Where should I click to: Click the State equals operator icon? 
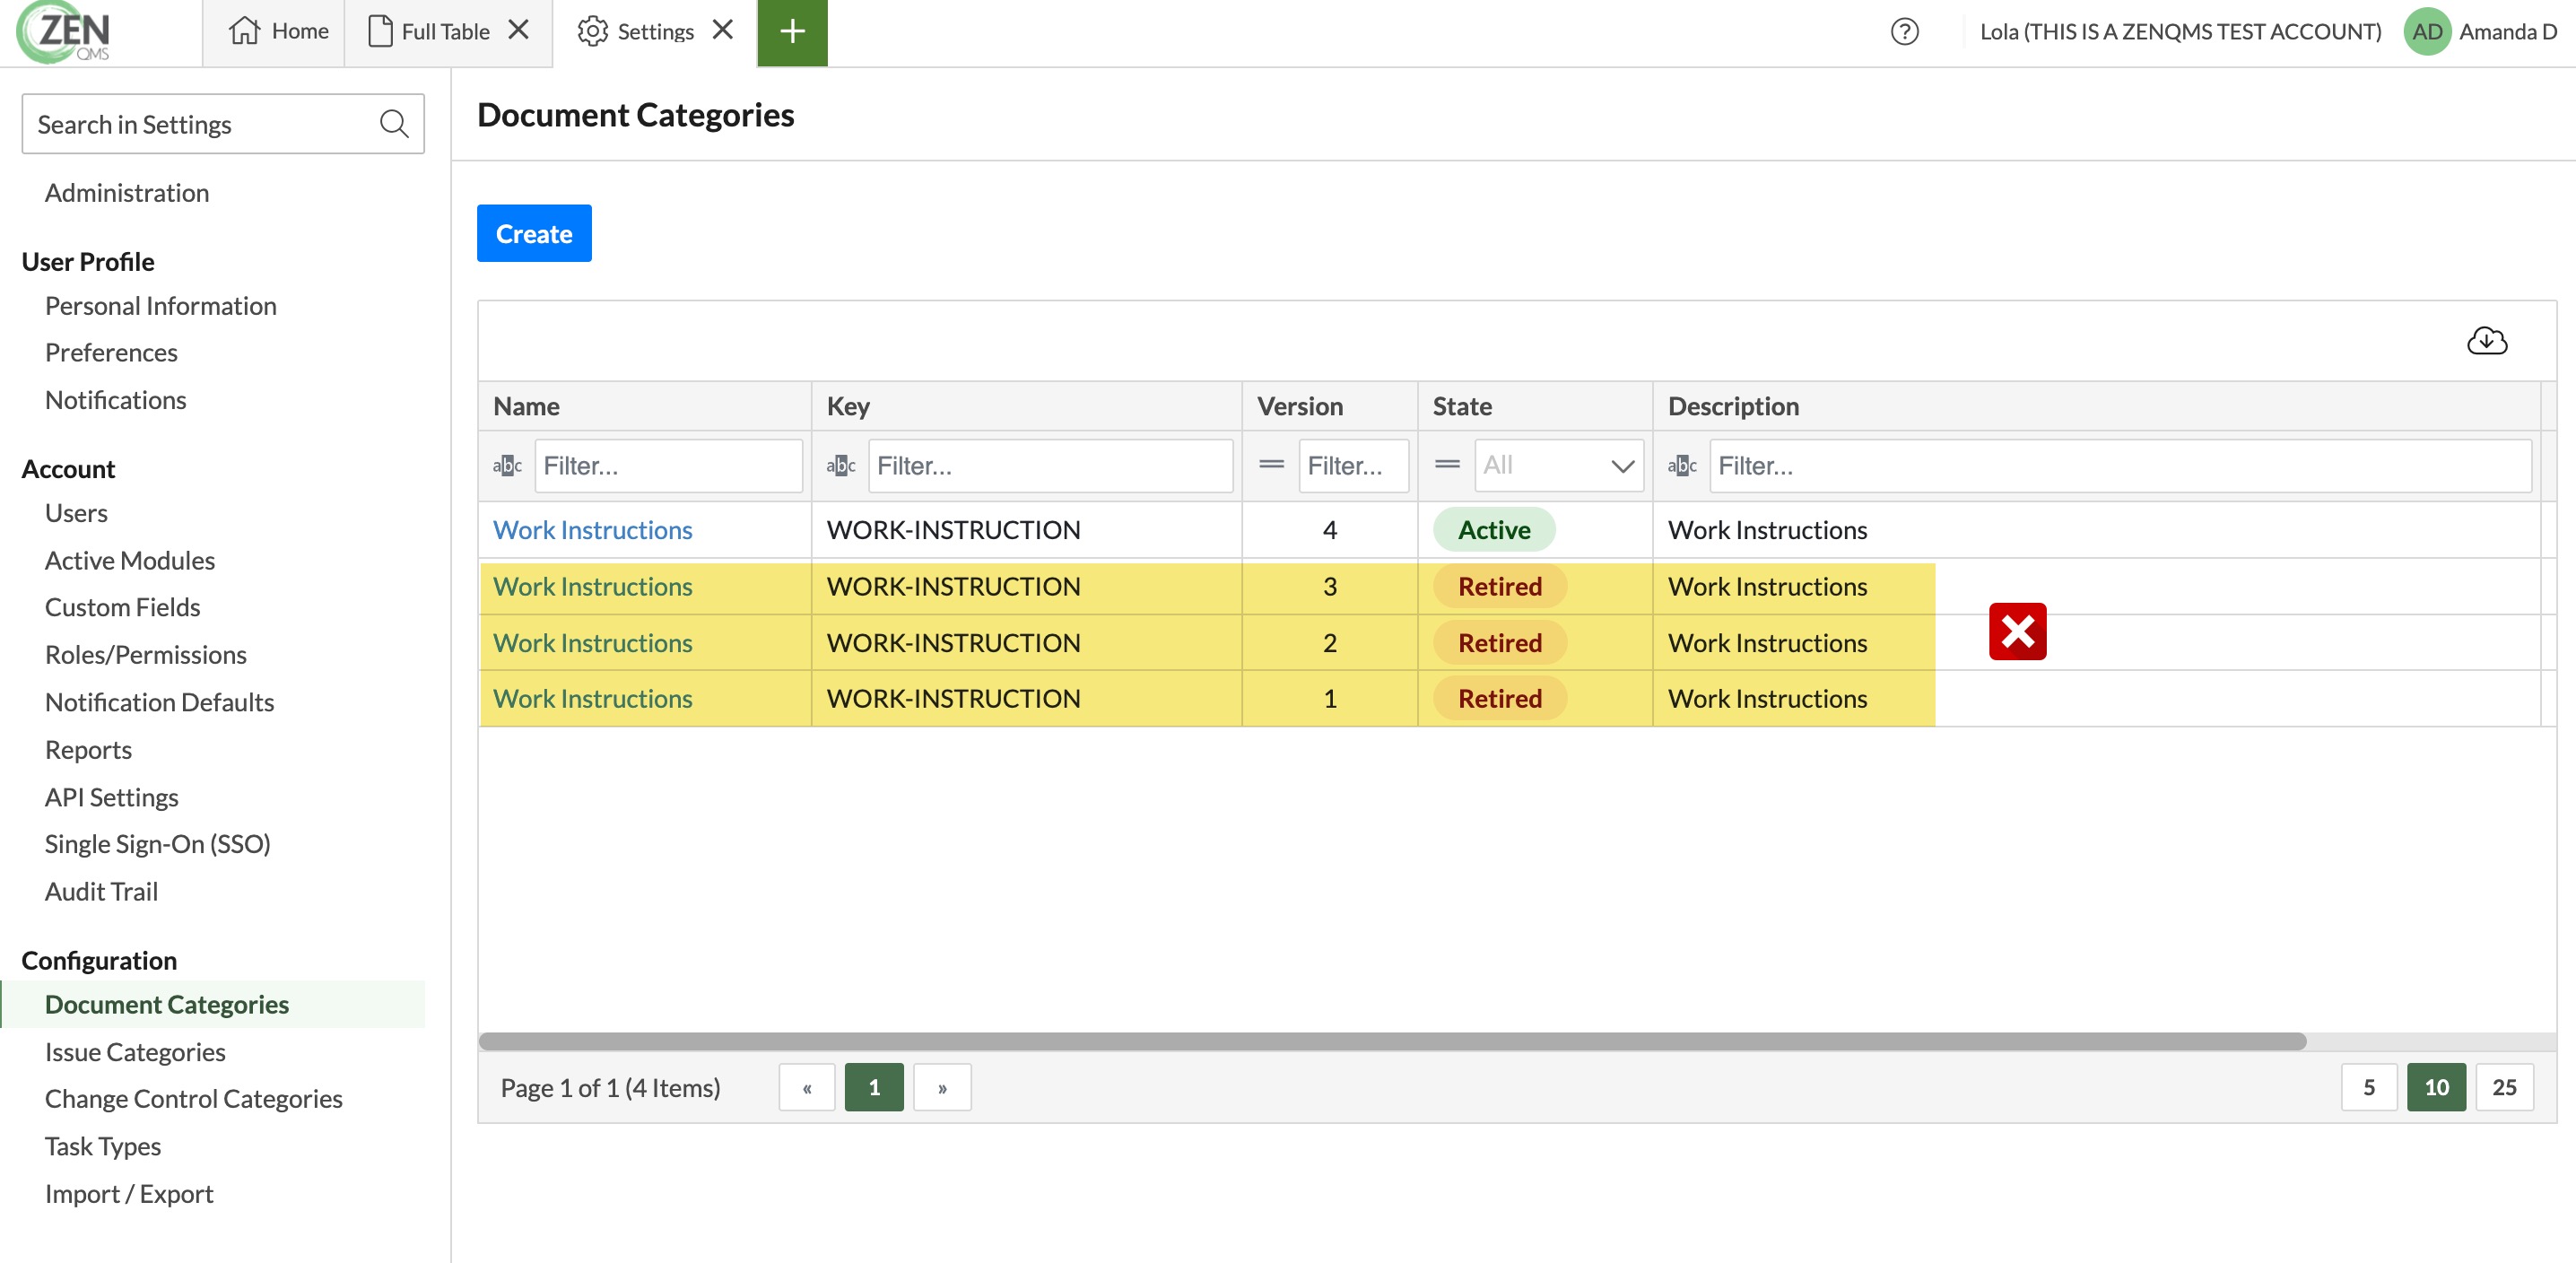click(x=1447, y=465)
